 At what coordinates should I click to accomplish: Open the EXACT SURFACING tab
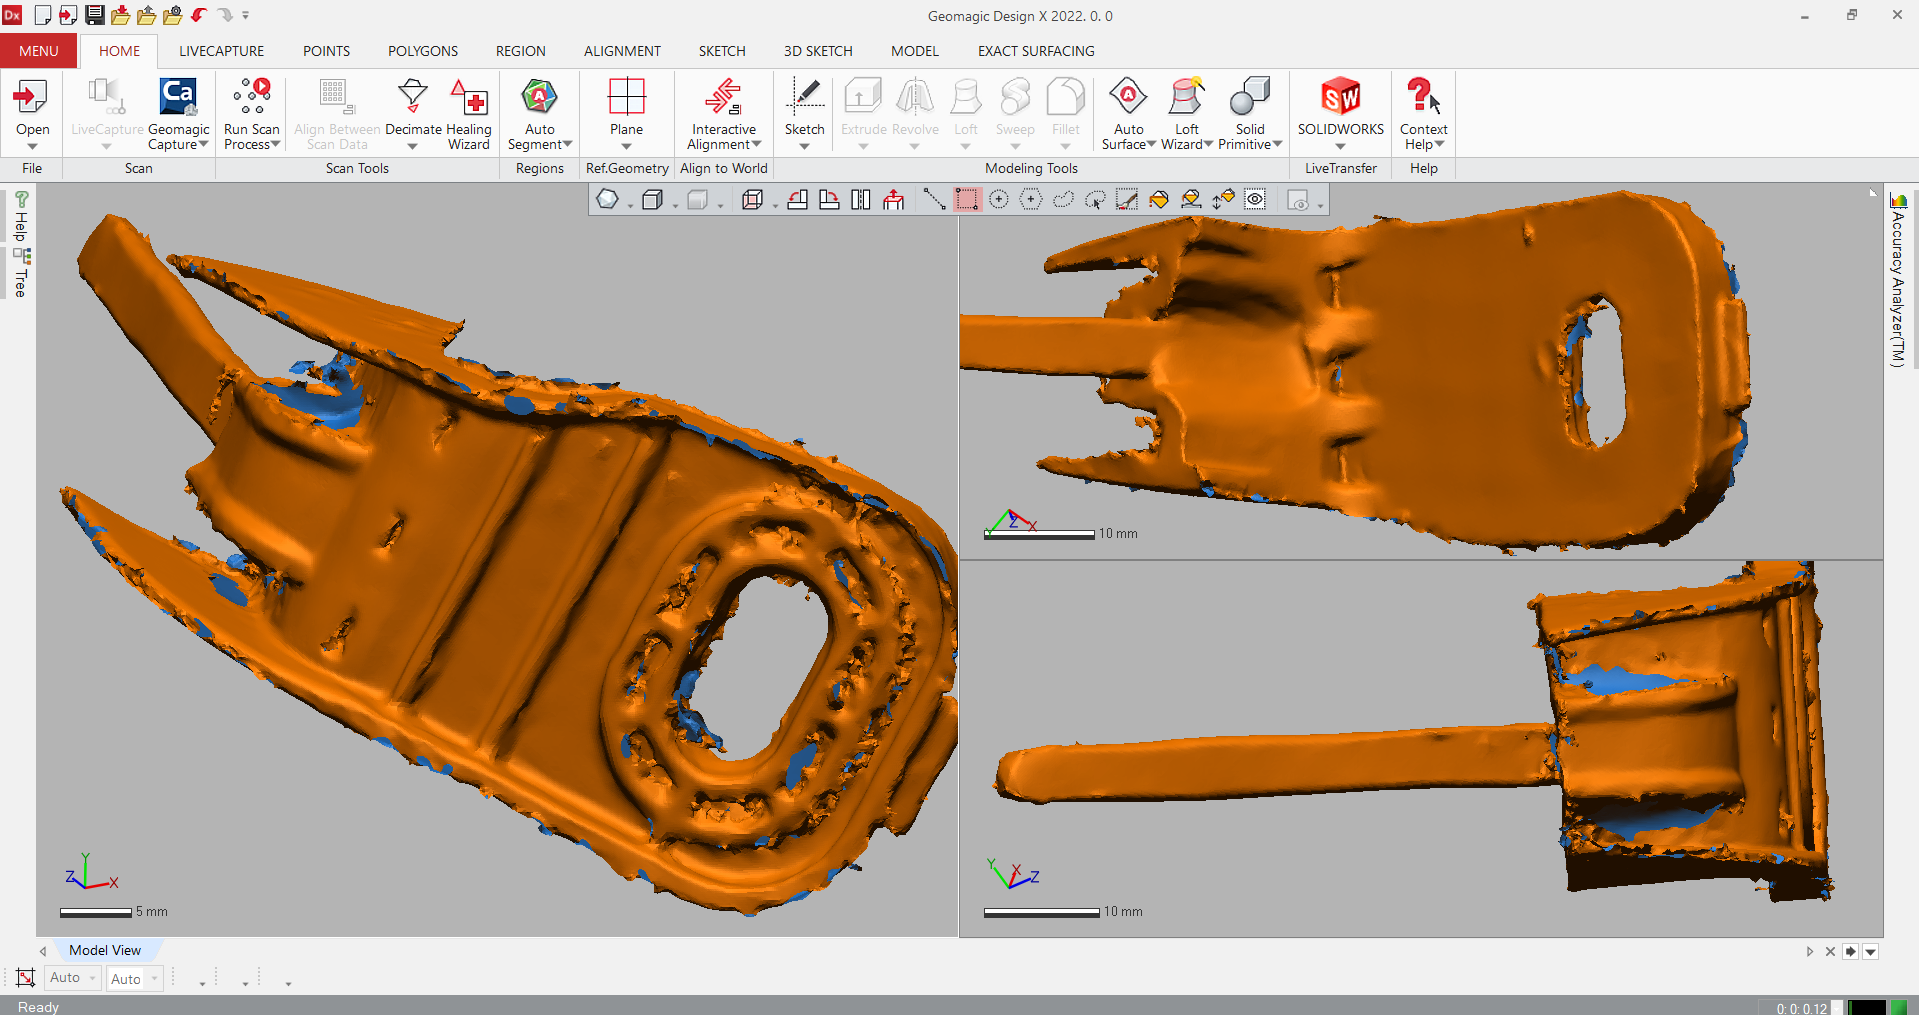pos(1036,51)
